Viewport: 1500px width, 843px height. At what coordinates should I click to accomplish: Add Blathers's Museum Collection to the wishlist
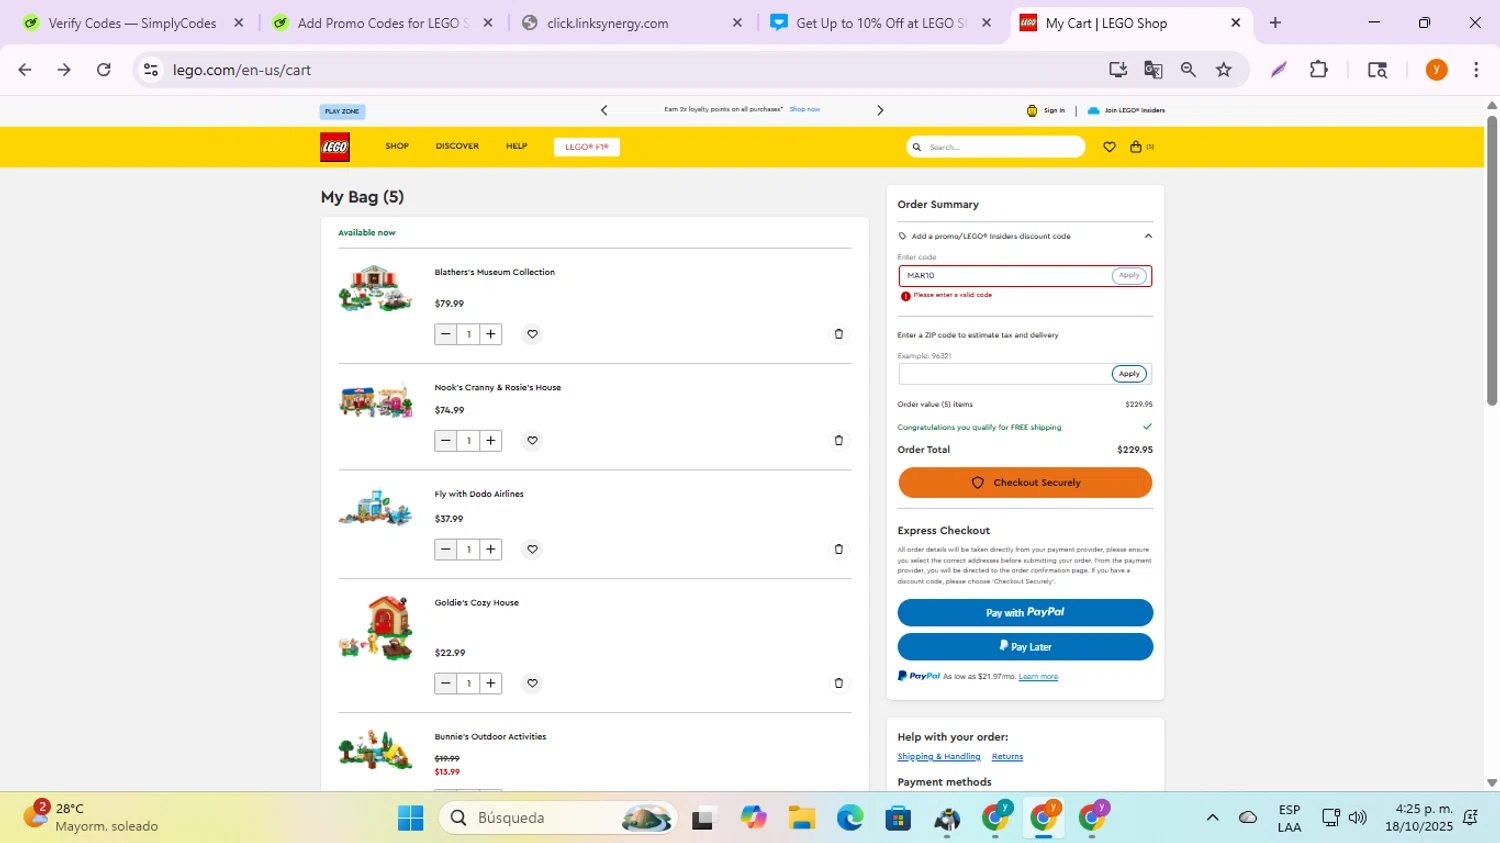(x=532, y=334)
